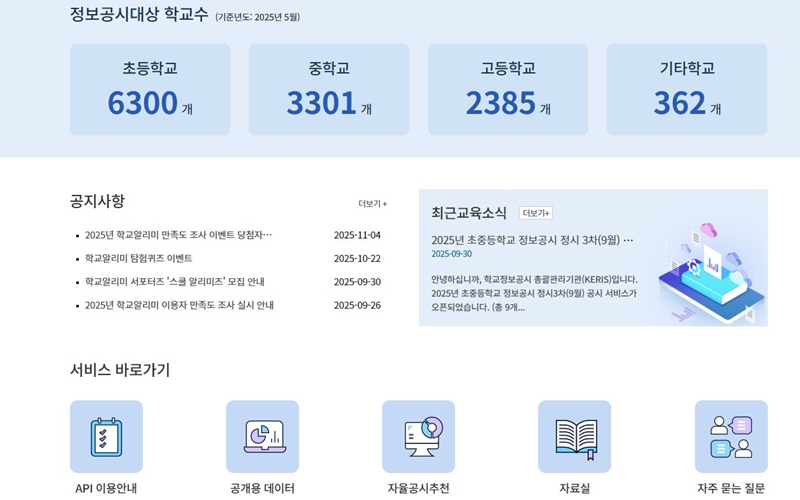Click the 자료실 label

coord(574,488)
